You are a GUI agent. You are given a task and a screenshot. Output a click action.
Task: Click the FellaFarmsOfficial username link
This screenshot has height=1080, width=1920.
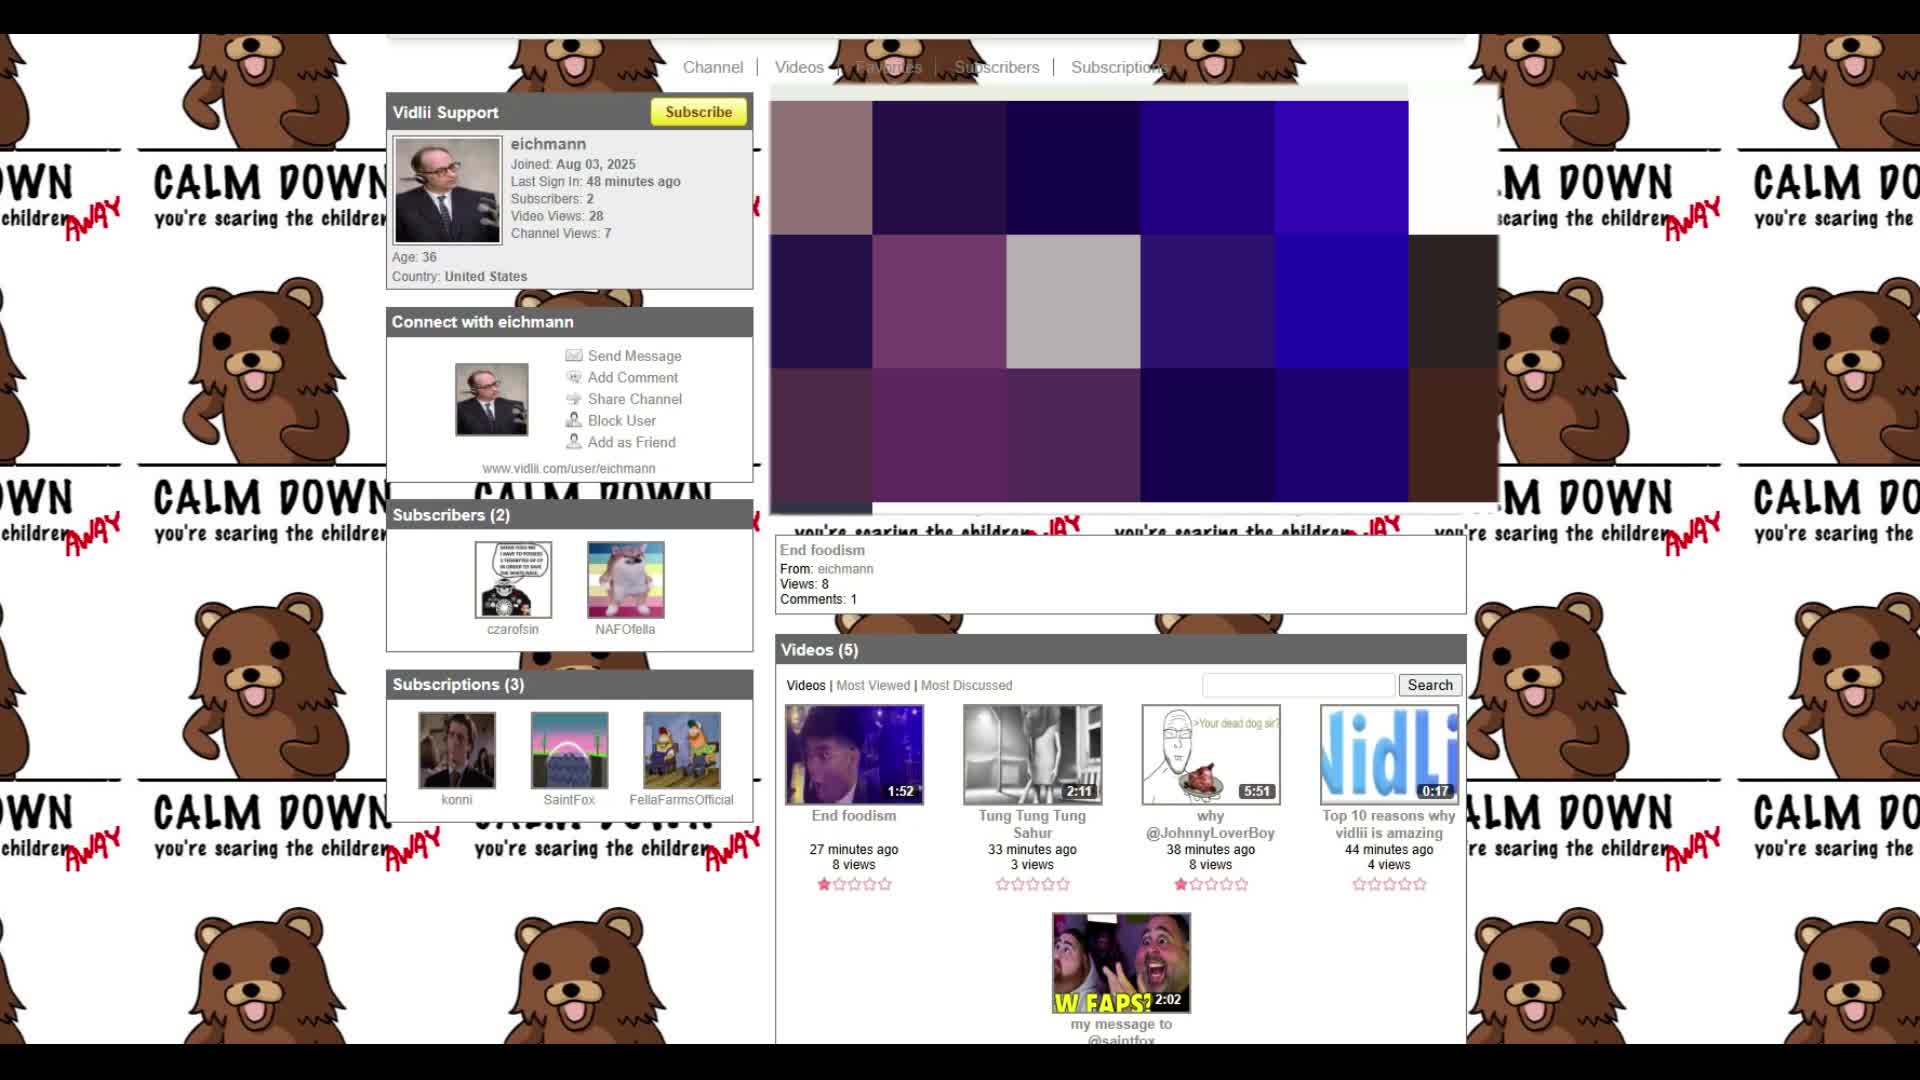tap(681, 799)
